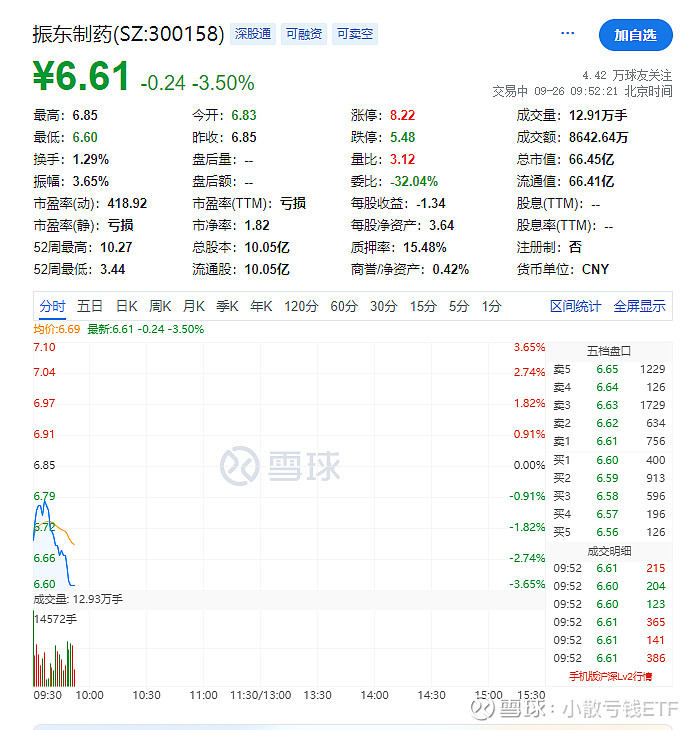
Task: Click the 买3 order row at 6.58
Action: 609,496
